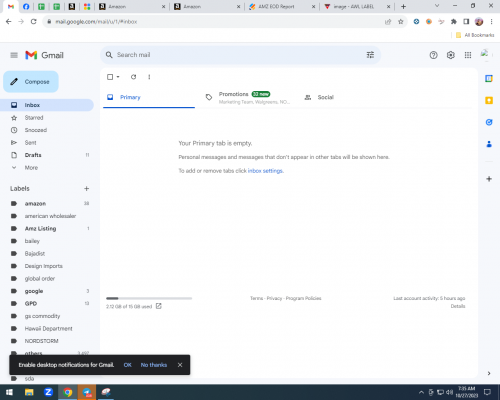Open Windows Start menu
Viewport: 500px width, 400px height.
tap(9, 392)
